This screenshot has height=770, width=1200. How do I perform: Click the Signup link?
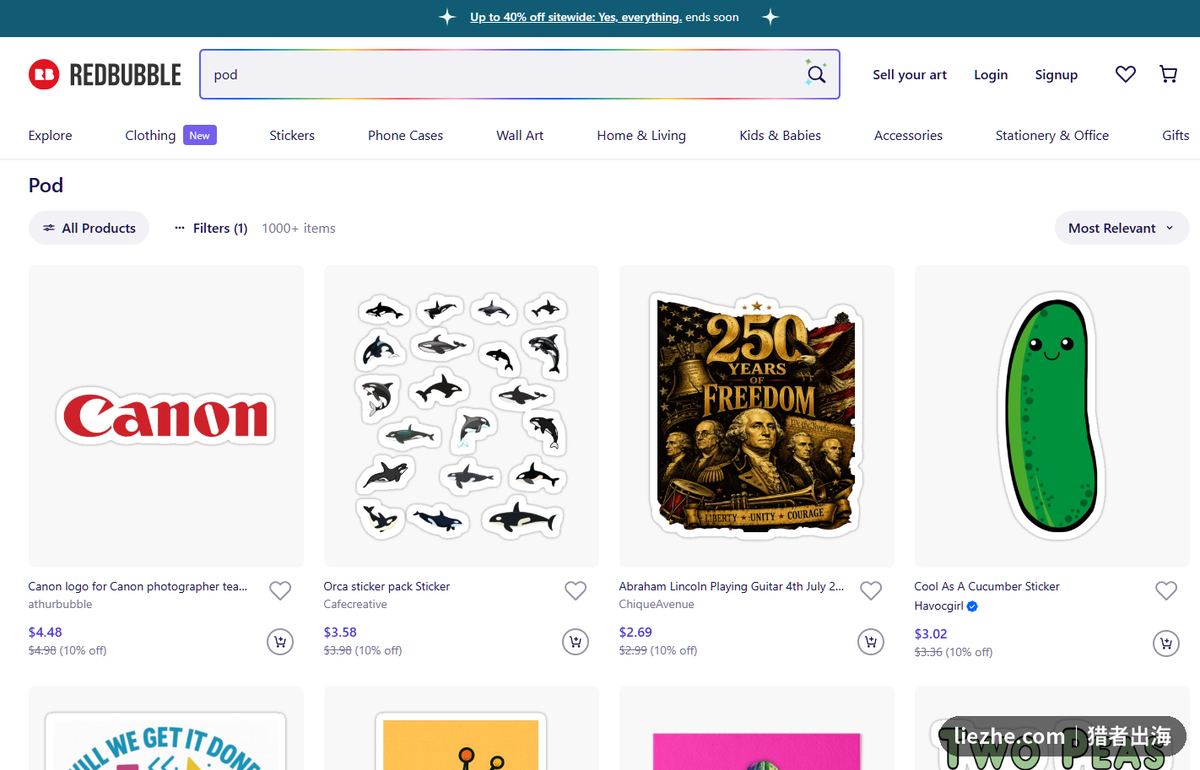pyautogui.click(x=1056, y=75)
